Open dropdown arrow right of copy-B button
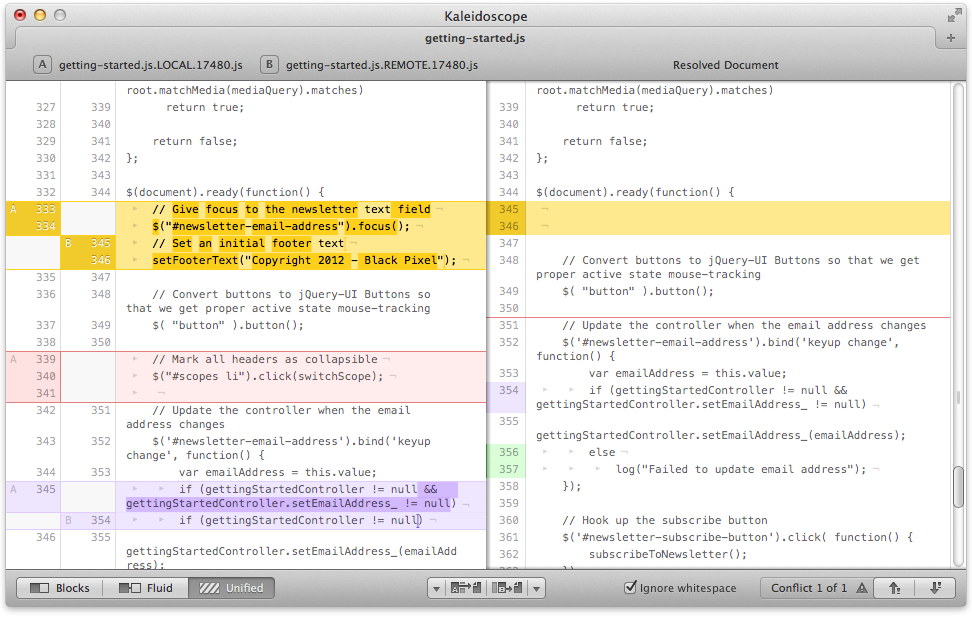This screenshot has width=972, height=620. 536,588
